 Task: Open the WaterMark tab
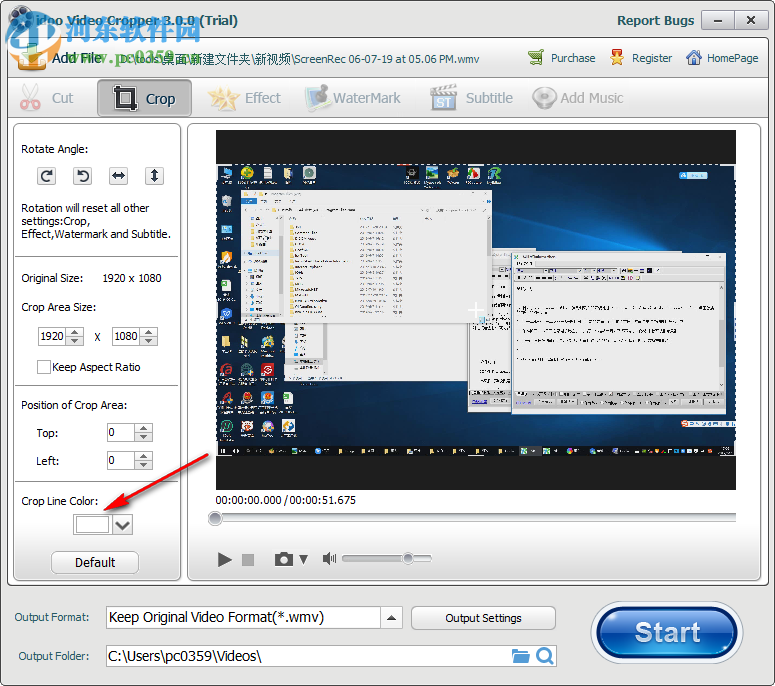[x=353, y=98]
